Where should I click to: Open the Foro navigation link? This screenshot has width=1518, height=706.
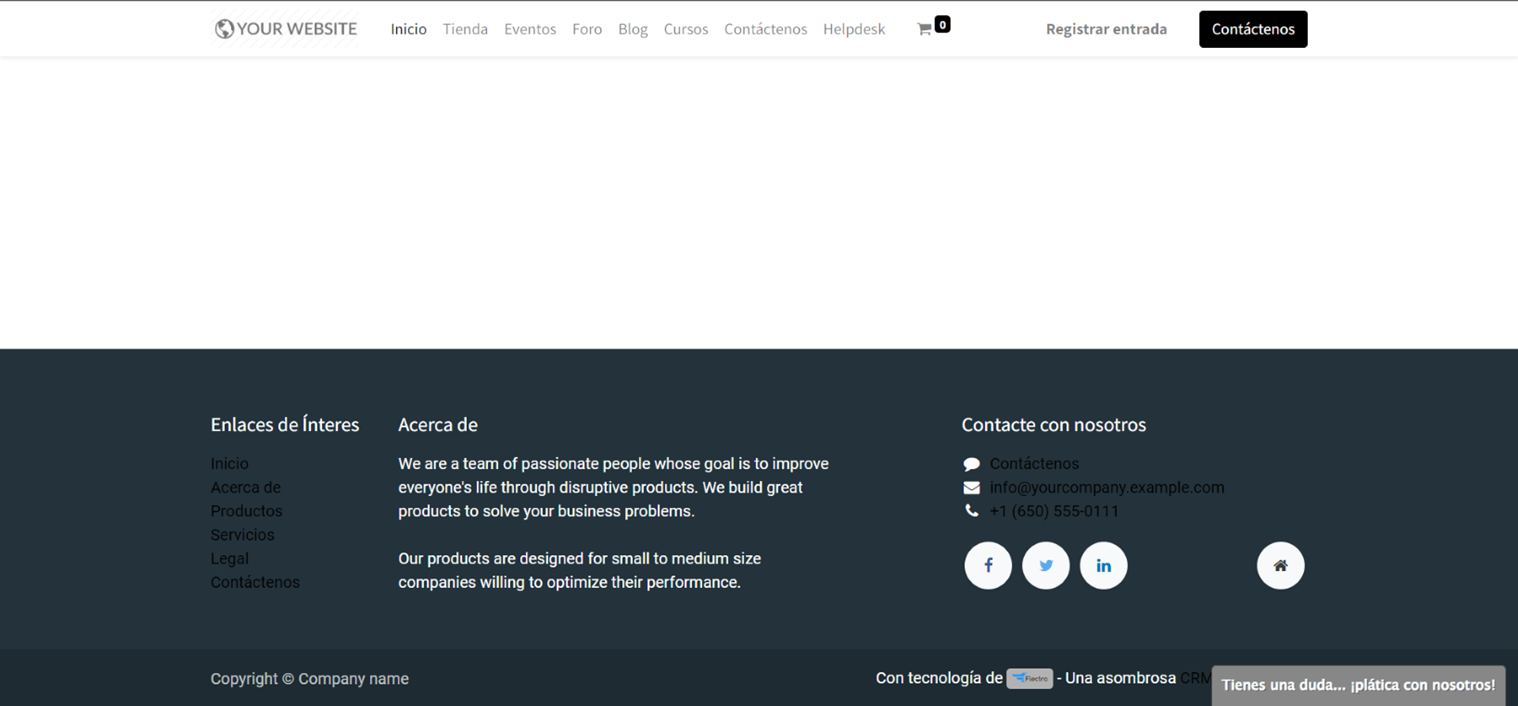click(587, 29)
